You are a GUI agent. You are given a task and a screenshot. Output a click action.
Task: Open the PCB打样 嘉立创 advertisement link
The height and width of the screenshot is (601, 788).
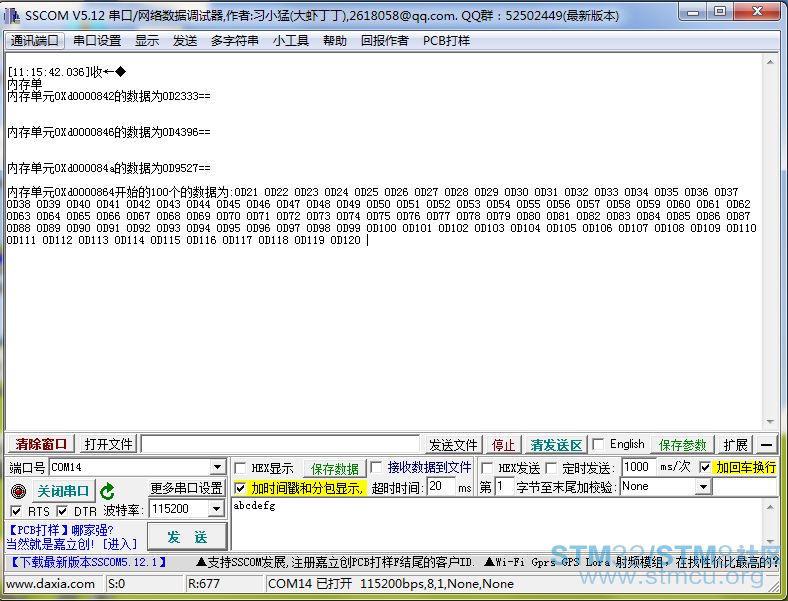pos(71,537)
